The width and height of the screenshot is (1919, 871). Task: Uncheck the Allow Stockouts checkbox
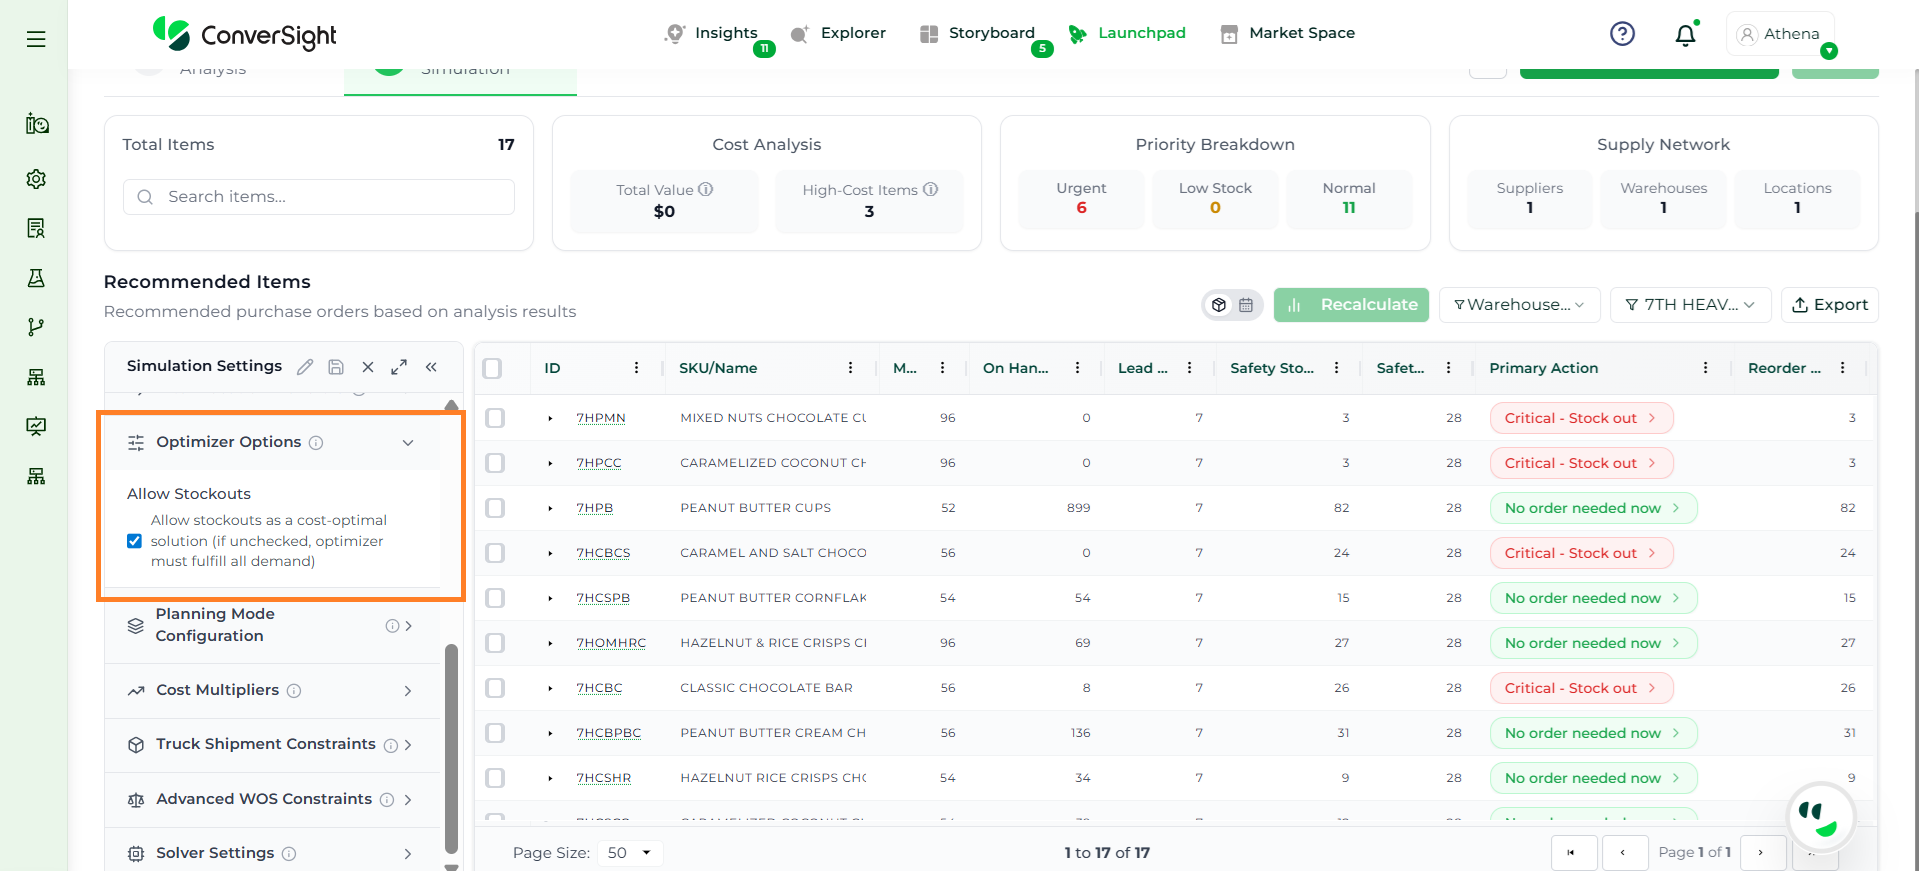click(134, 541)
